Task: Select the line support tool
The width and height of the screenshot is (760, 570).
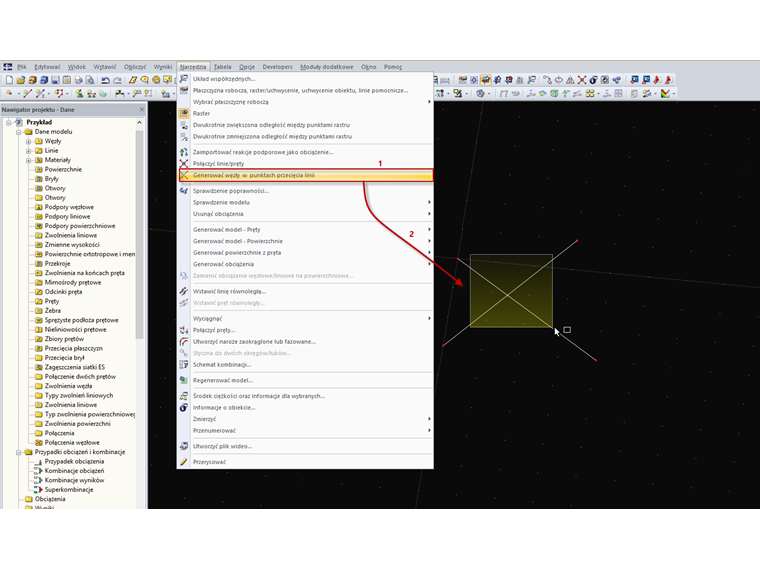Action: tap(92, 93)
